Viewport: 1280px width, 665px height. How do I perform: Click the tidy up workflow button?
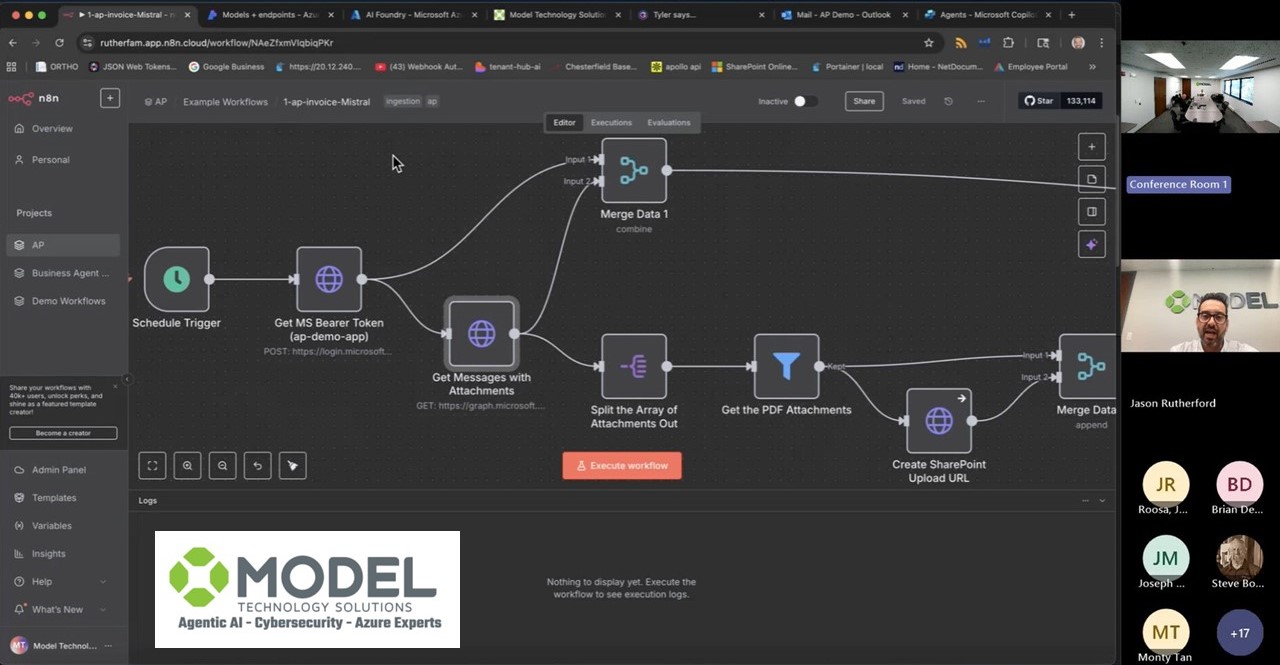tap(292, 465)
